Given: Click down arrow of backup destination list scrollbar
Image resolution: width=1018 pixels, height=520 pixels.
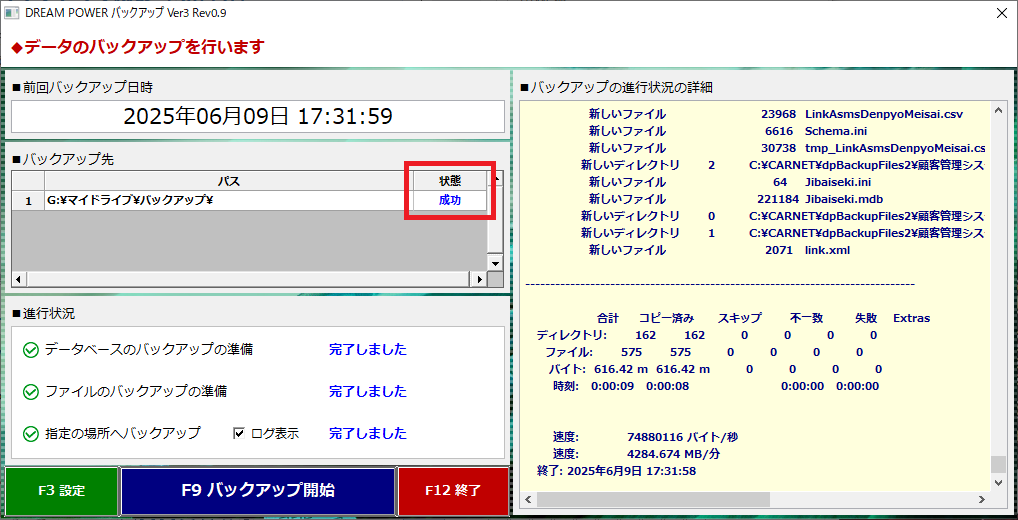Looking at the screenshot, I should tap(495, 264).
